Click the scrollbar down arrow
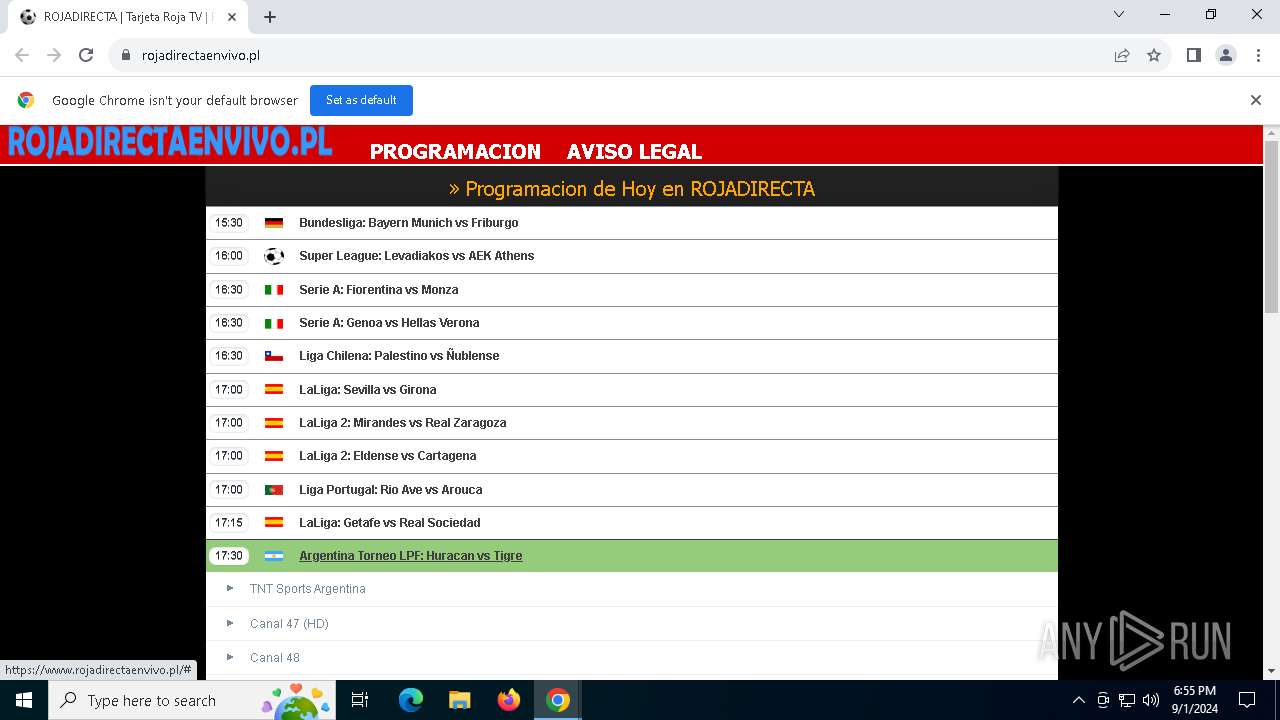The image size is (1280, 720). point(1271,671)
